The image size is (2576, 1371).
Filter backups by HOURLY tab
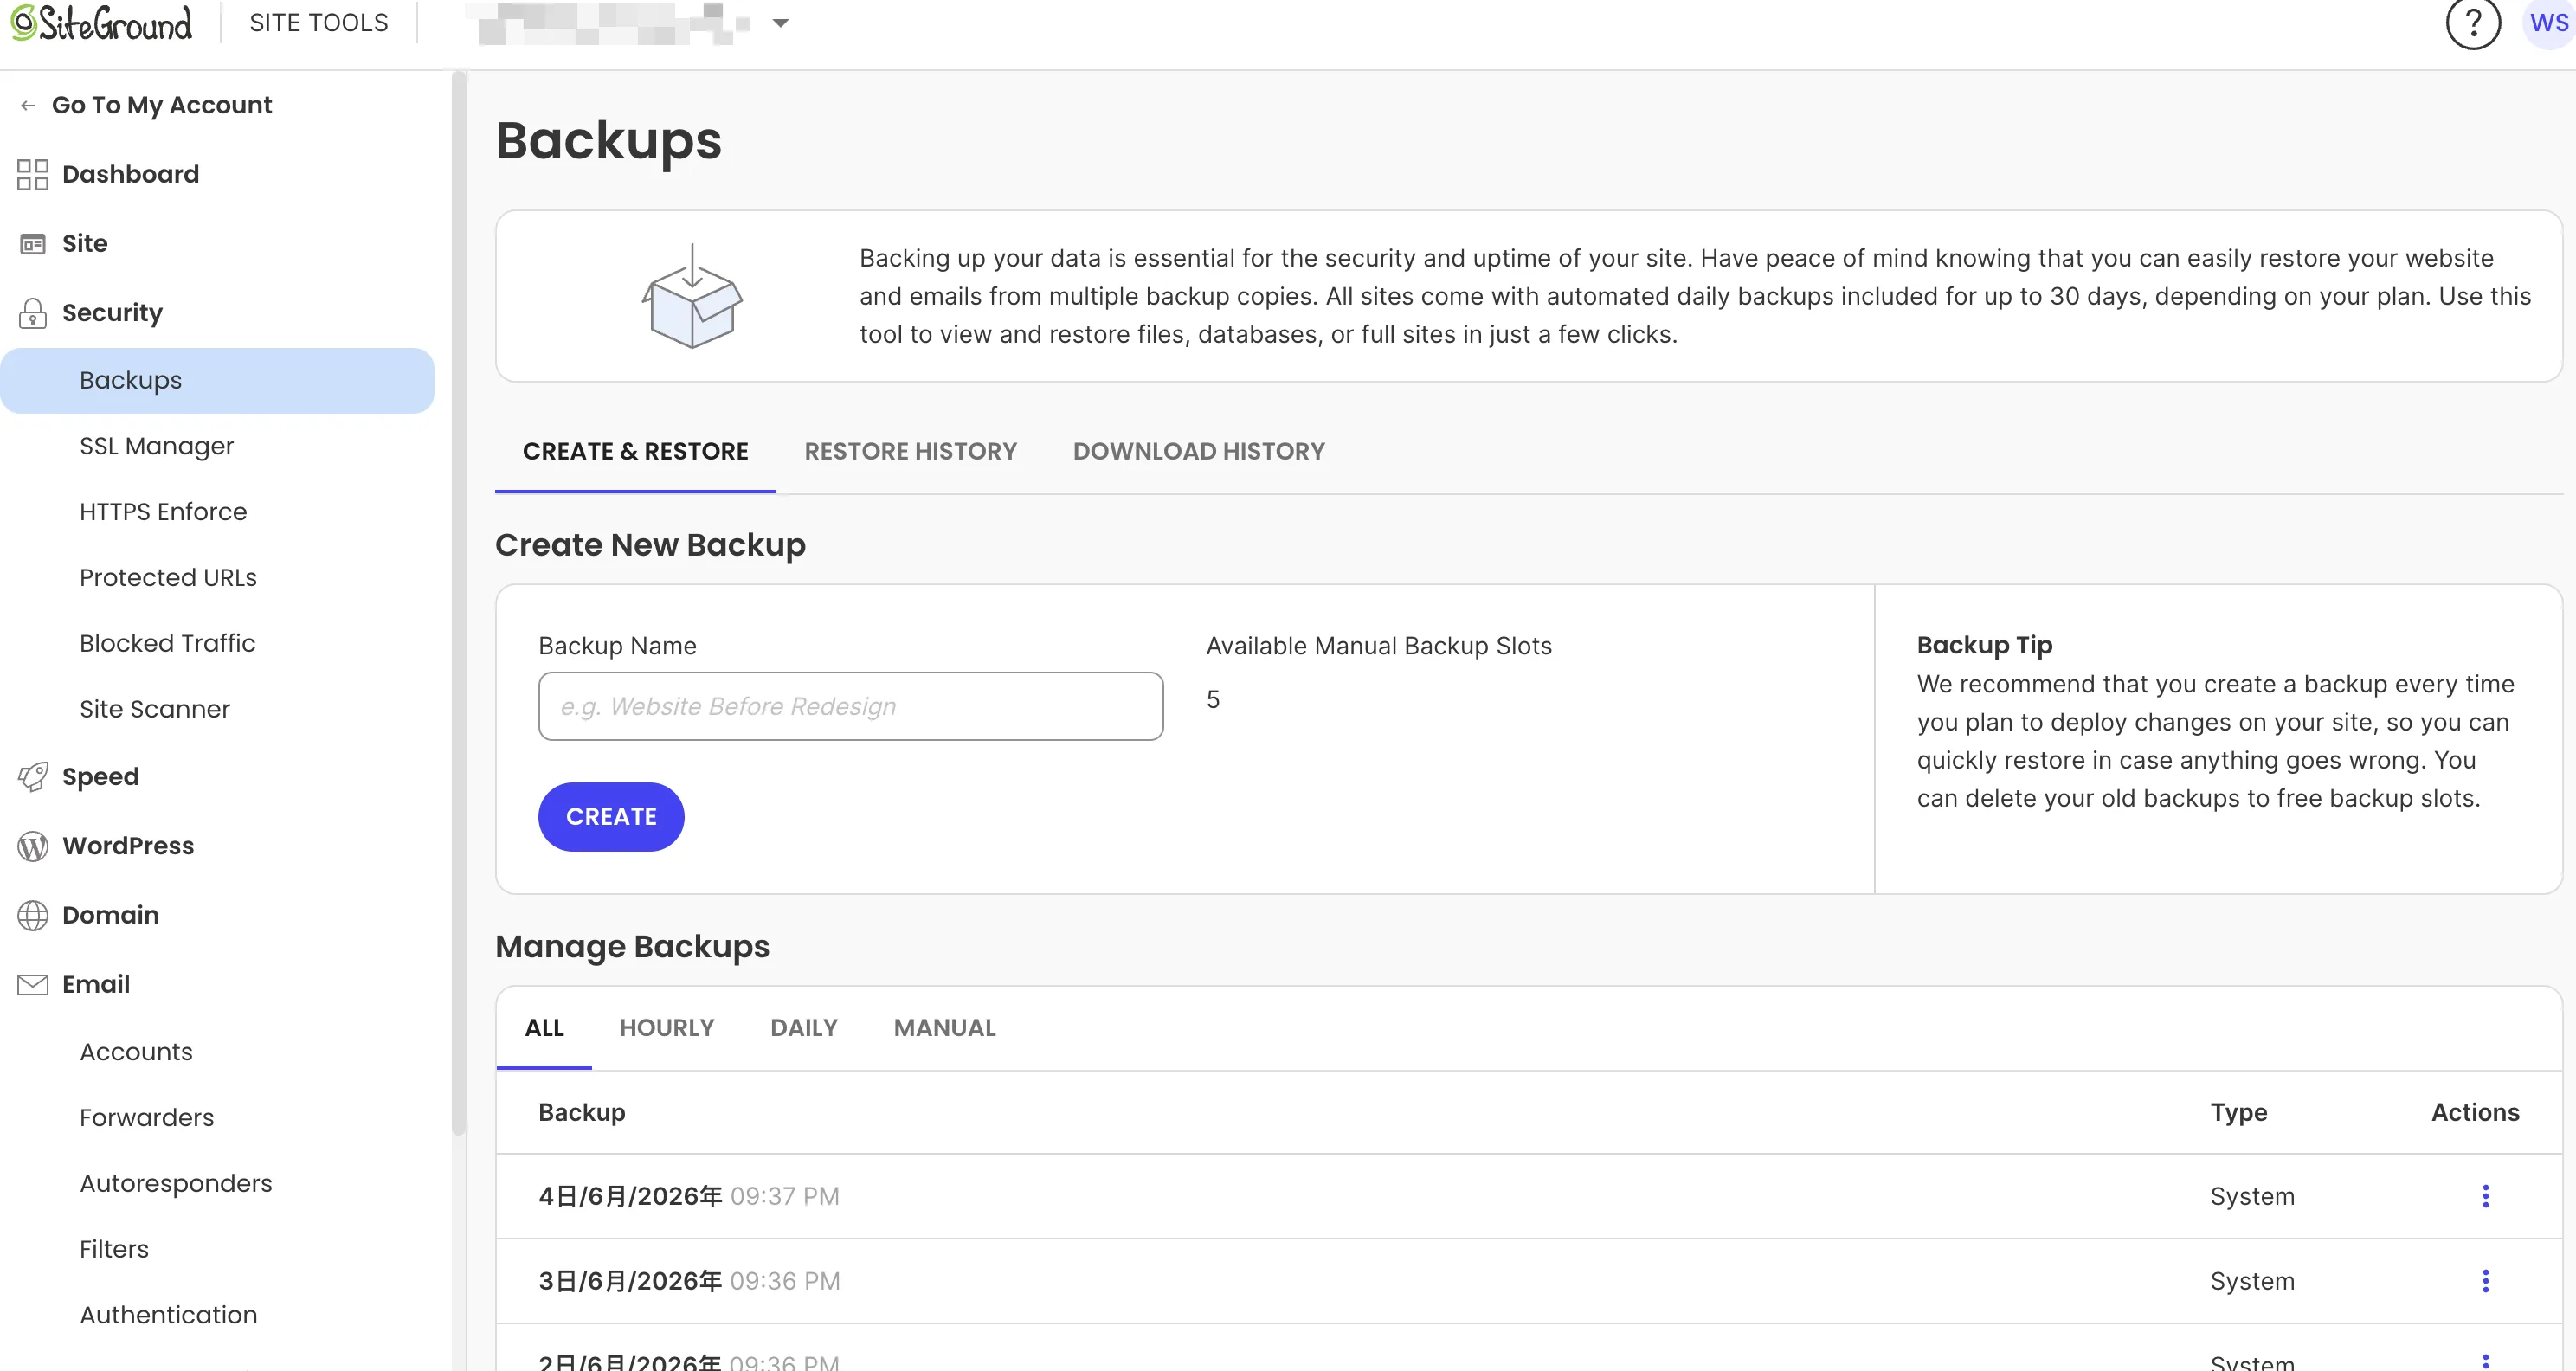(666, 1028)
